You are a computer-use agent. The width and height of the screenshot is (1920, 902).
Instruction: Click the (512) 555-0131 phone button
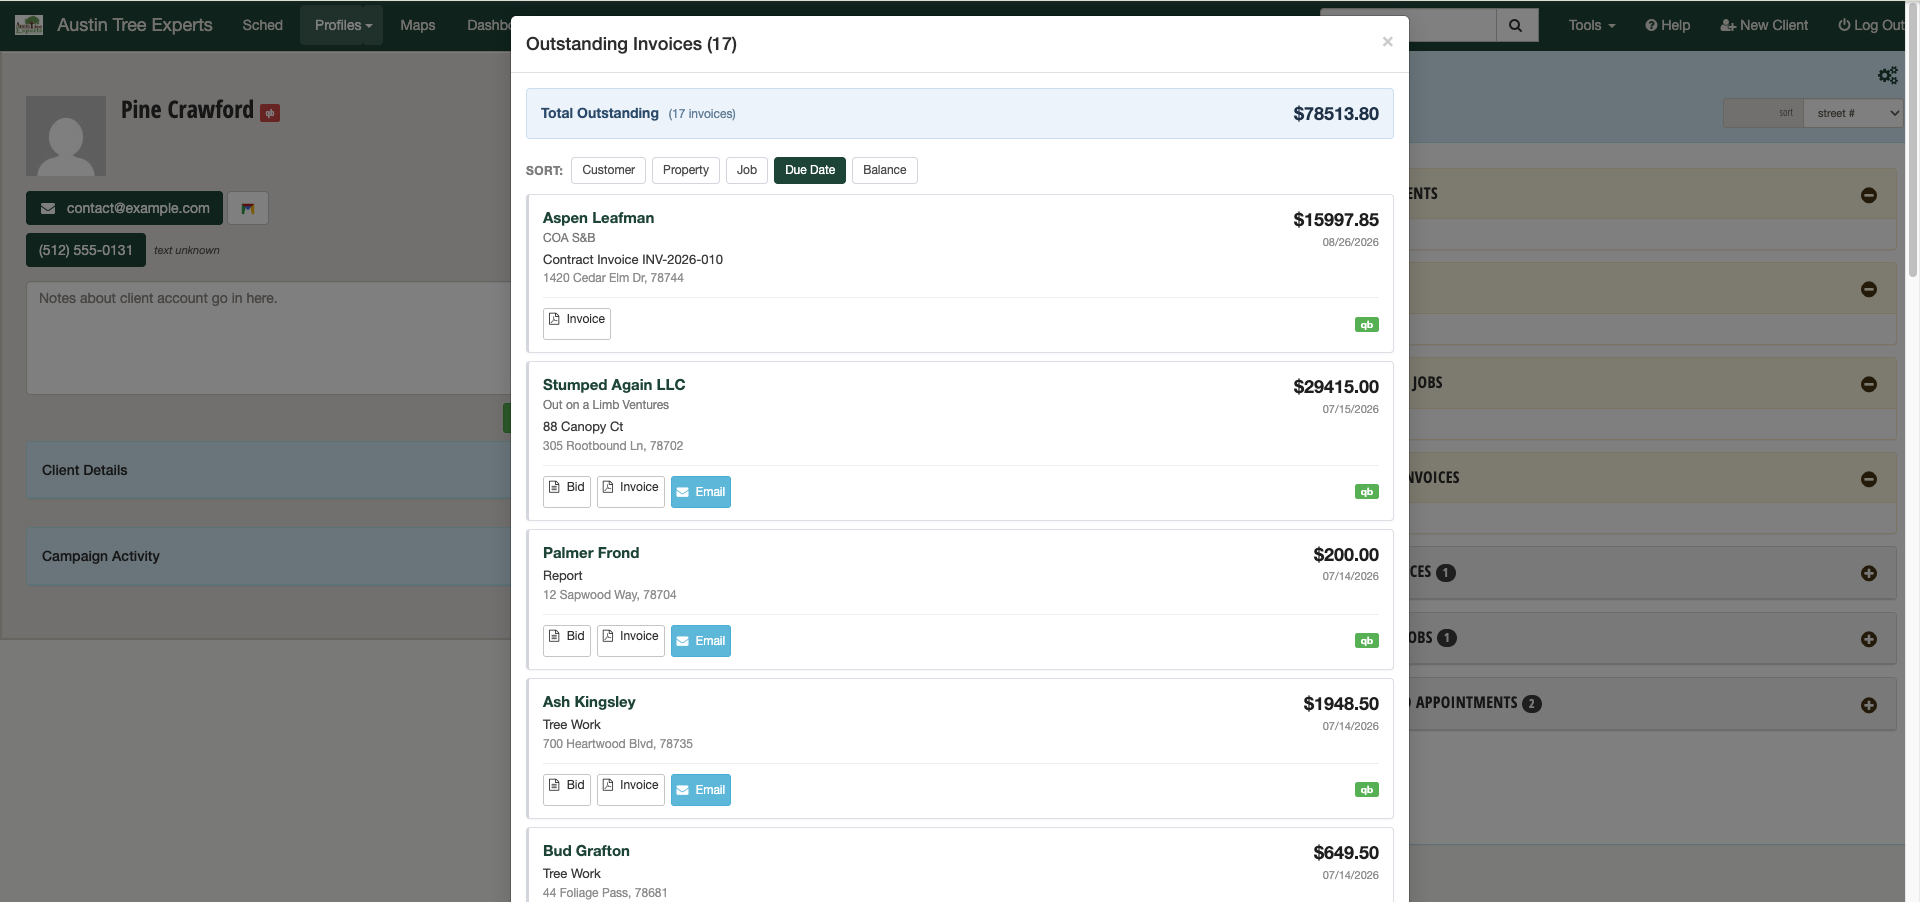pyautogui.click(x=86, y=250)
